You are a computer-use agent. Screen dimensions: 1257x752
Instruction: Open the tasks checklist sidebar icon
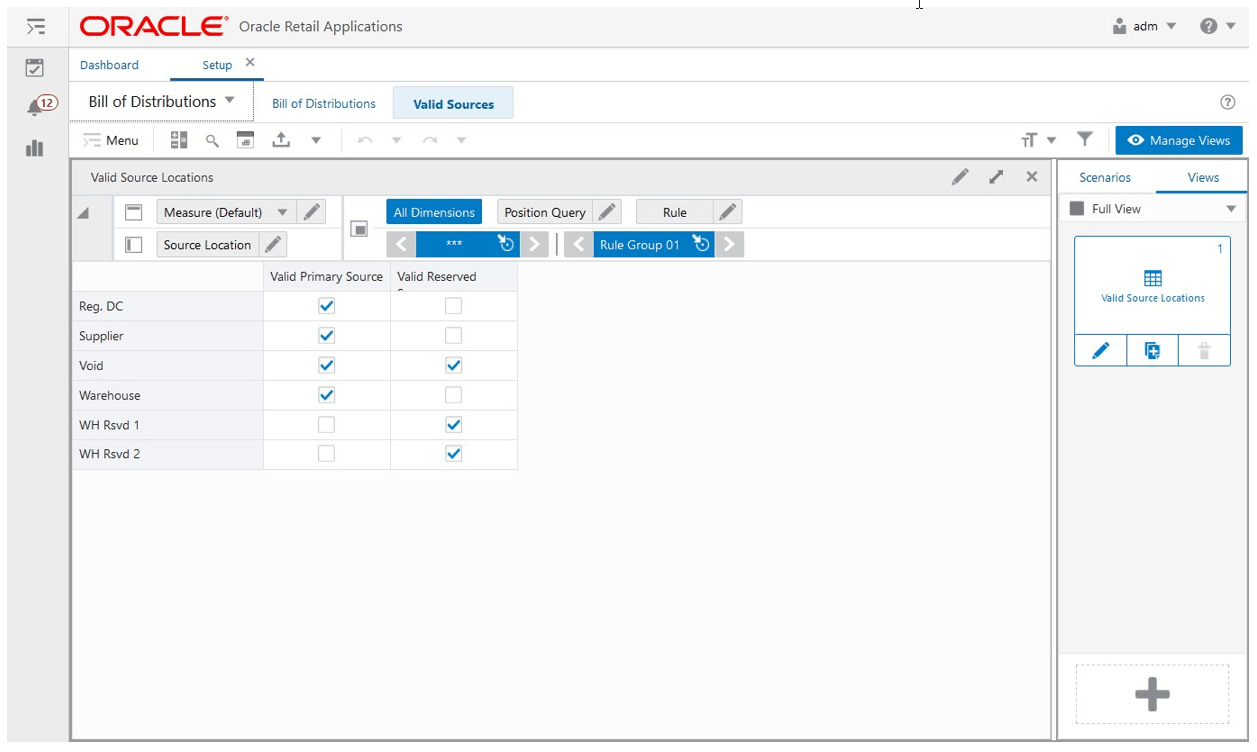[x=35, y=68]
